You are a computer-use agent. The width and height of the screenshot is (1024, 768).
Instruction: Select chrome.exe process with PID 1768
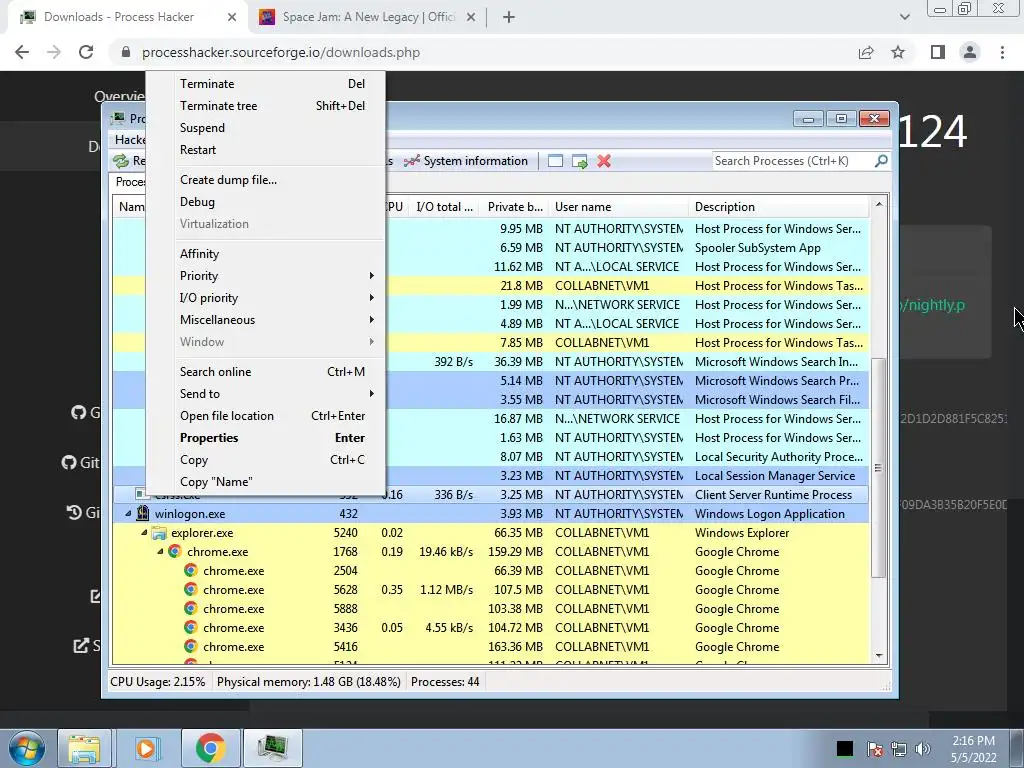pos(490,552)
